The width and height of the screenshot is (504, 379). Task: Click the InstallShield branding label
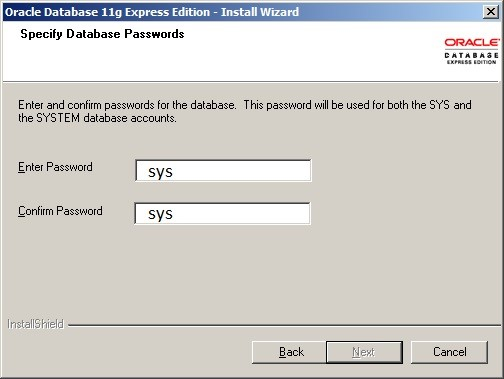(x=36, y=324)
